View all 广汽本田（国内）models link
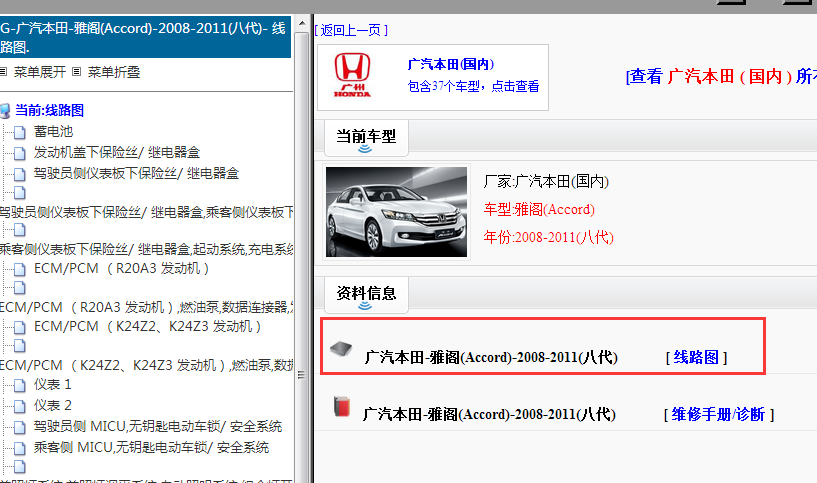Screen dimensions: 817x483 pyautogui.click(x=721, y=77)
